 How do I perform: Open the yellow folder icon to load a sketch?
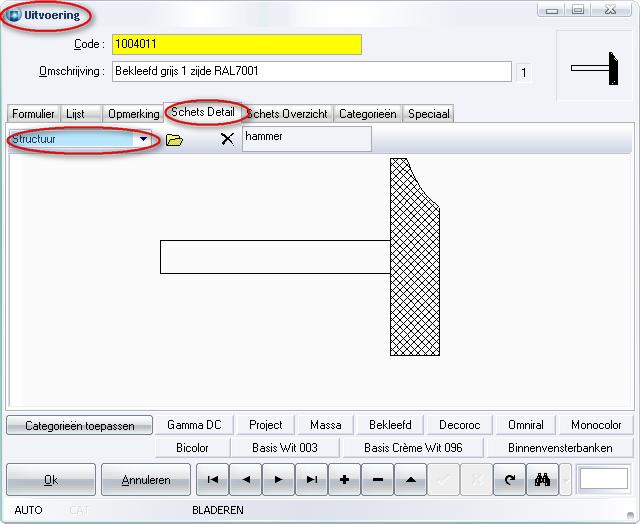174,140
